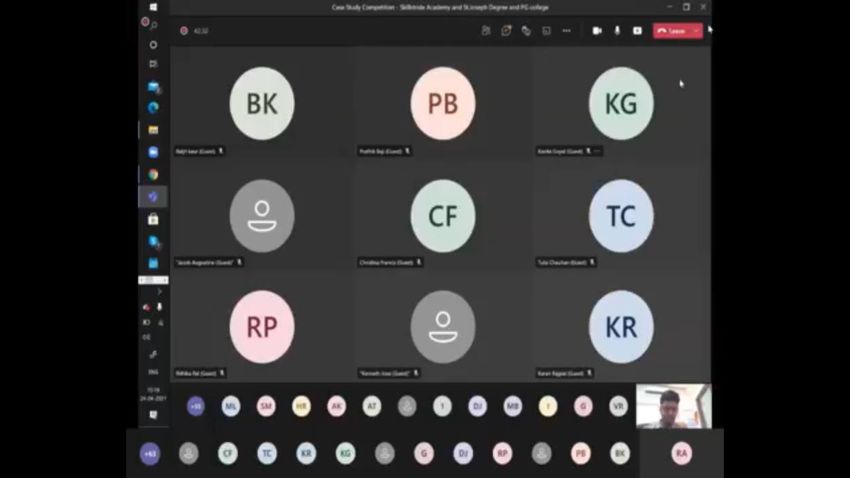850x478 pixels.
Task: Select the PB participant avatar tile
Action: click(442, 103)
